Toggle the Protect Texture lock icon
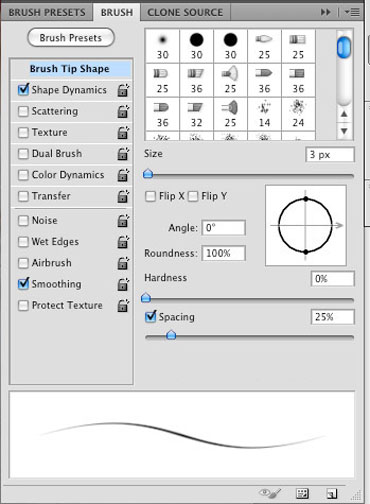 coord(123,306)
